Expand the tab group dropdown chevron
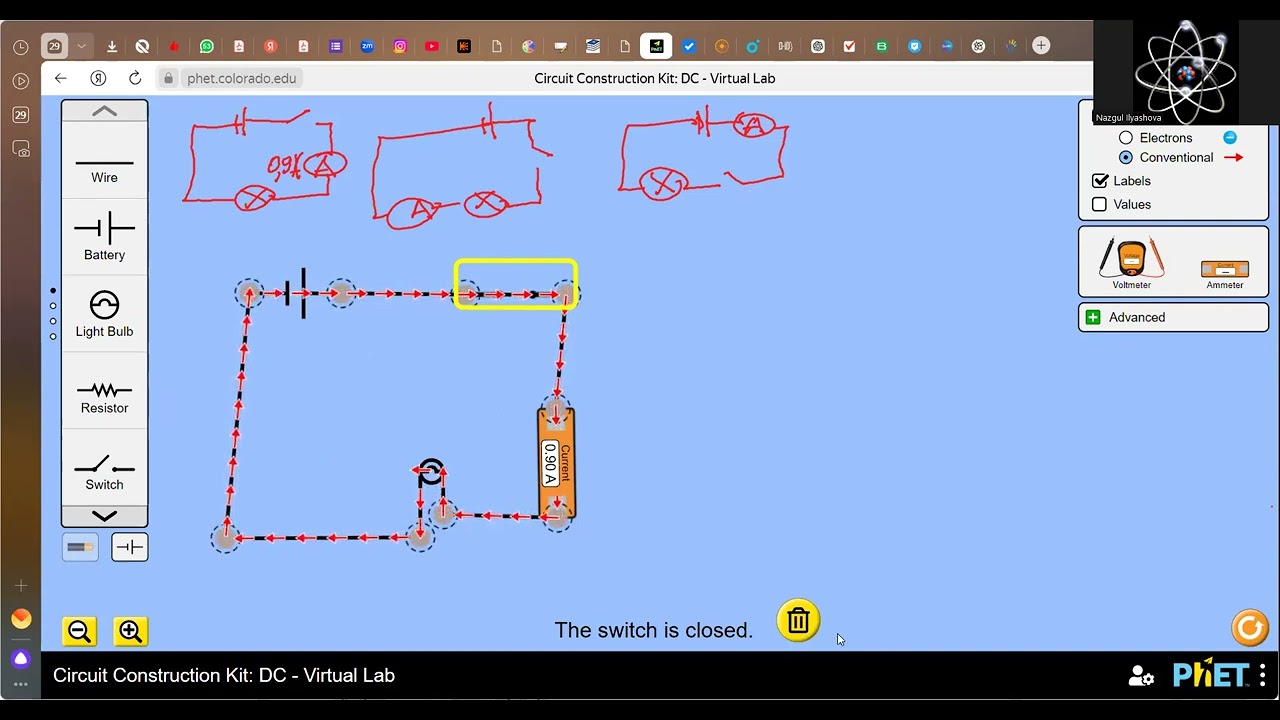 (82, 46)
